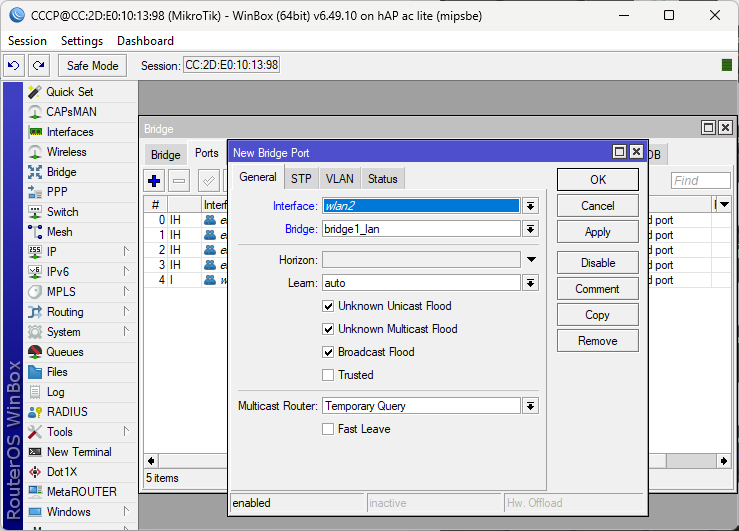Click the Apply button
This screenshot has width=739, height=531.
(x=598, y=232)
